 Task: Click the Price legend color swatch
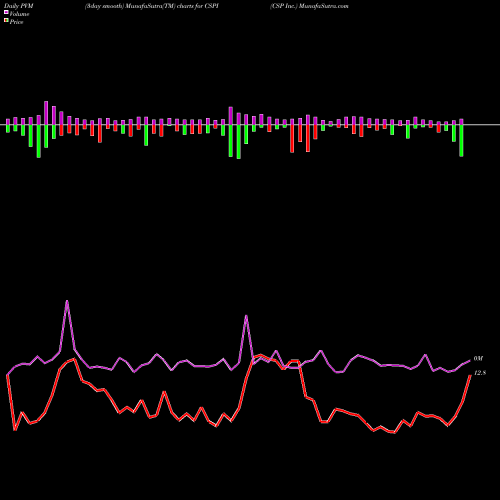click(x=6, y=21)
